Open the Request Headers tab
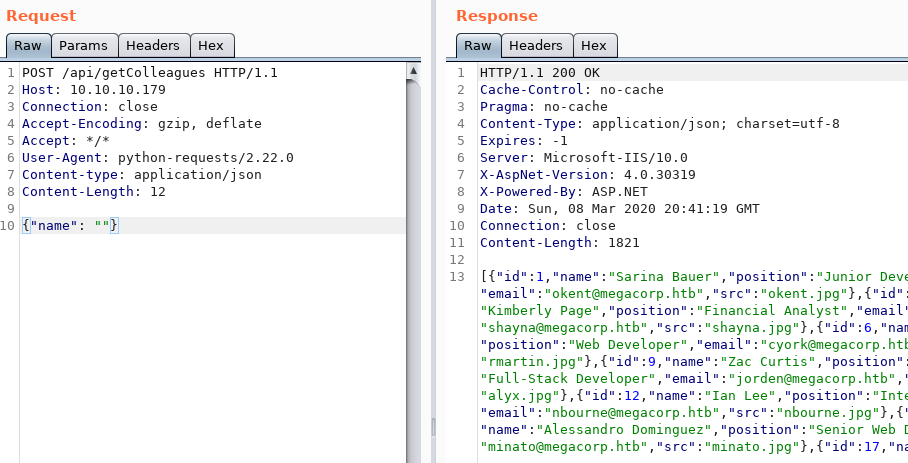Viewport: 908px width, 463px height. tap(152, 45)
